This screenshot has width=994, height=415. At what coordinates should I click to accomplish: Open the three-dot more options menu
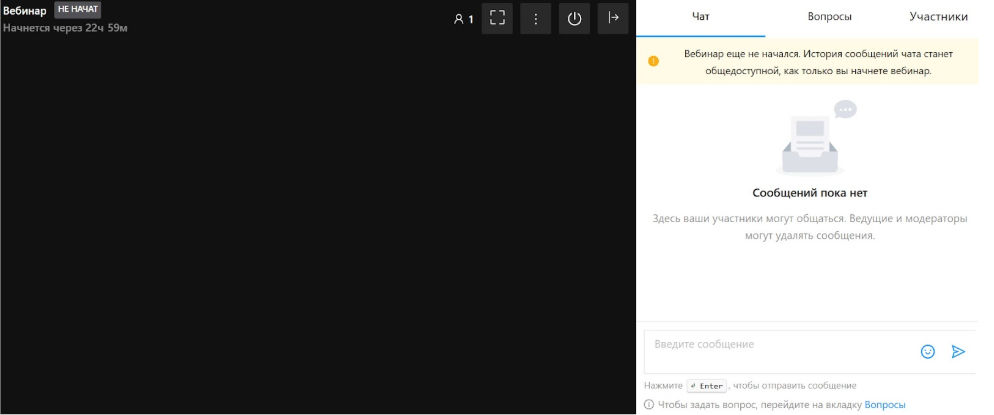(536, 19)
